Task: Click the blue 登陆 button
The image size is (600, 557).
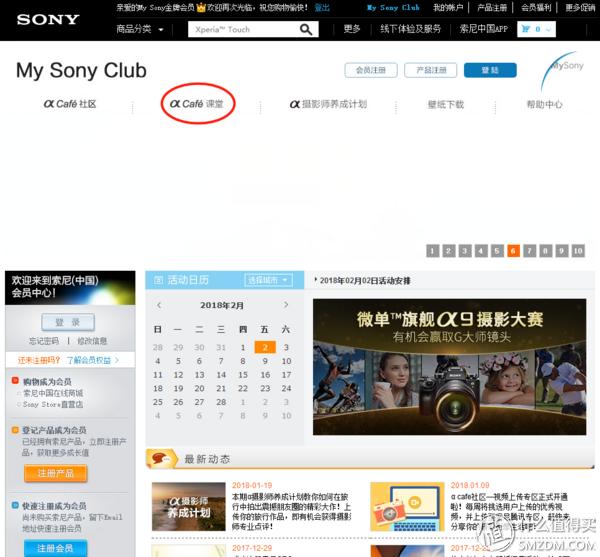Action: point(490,70)
